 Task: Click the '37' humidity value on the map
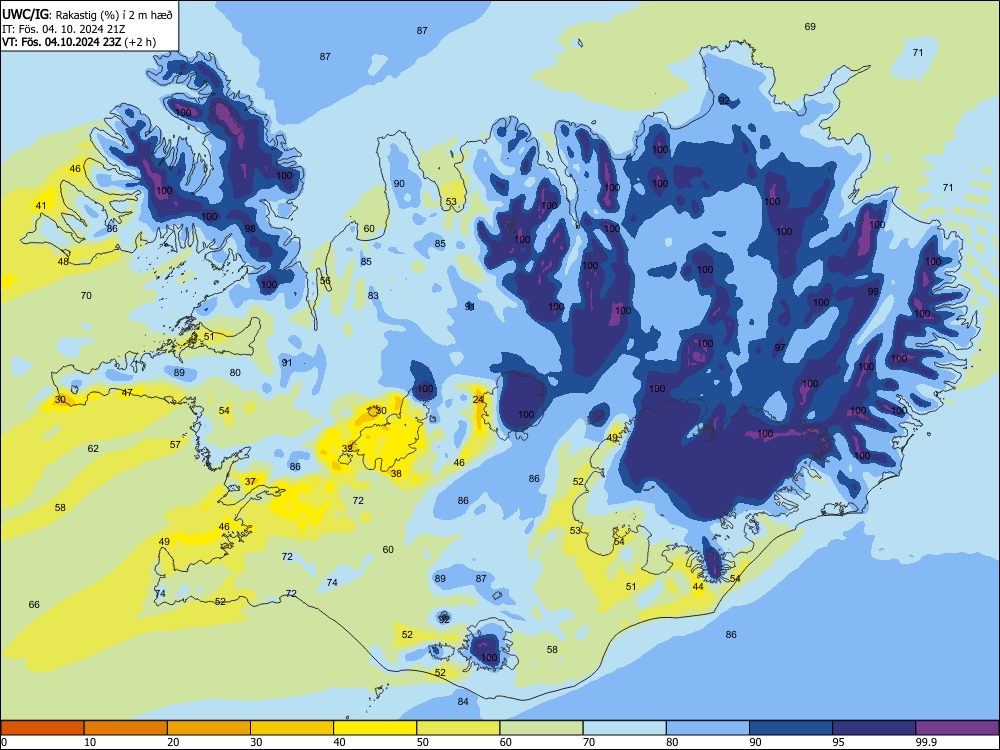250,482
